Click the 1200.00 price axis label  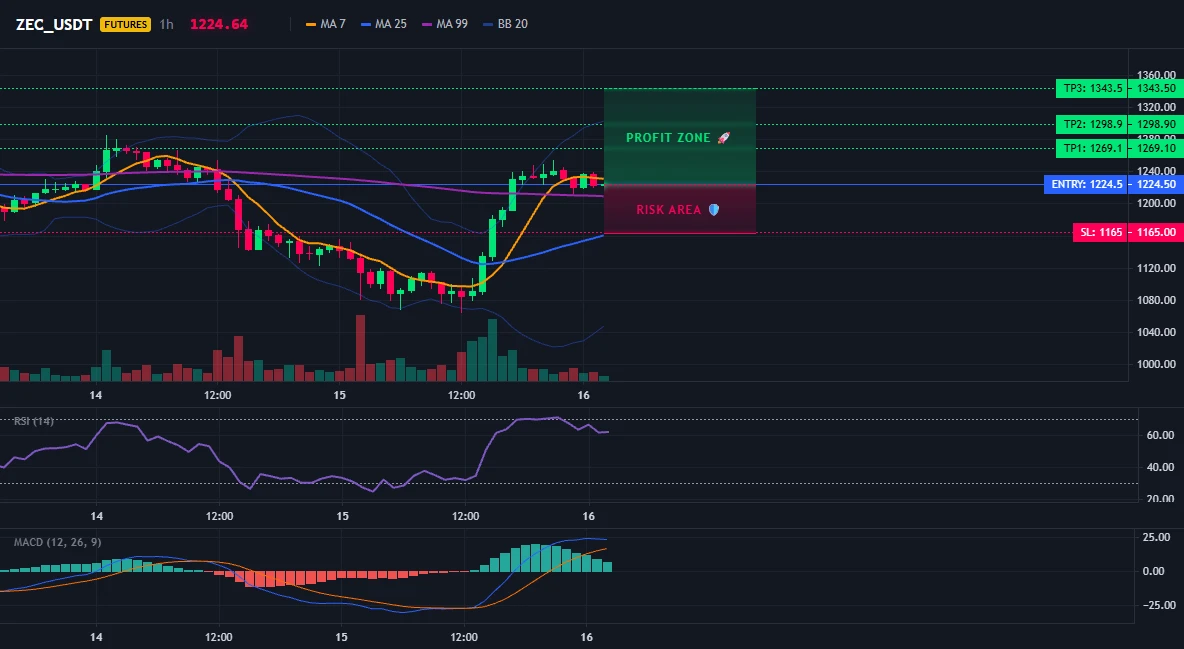point(1156,203)
